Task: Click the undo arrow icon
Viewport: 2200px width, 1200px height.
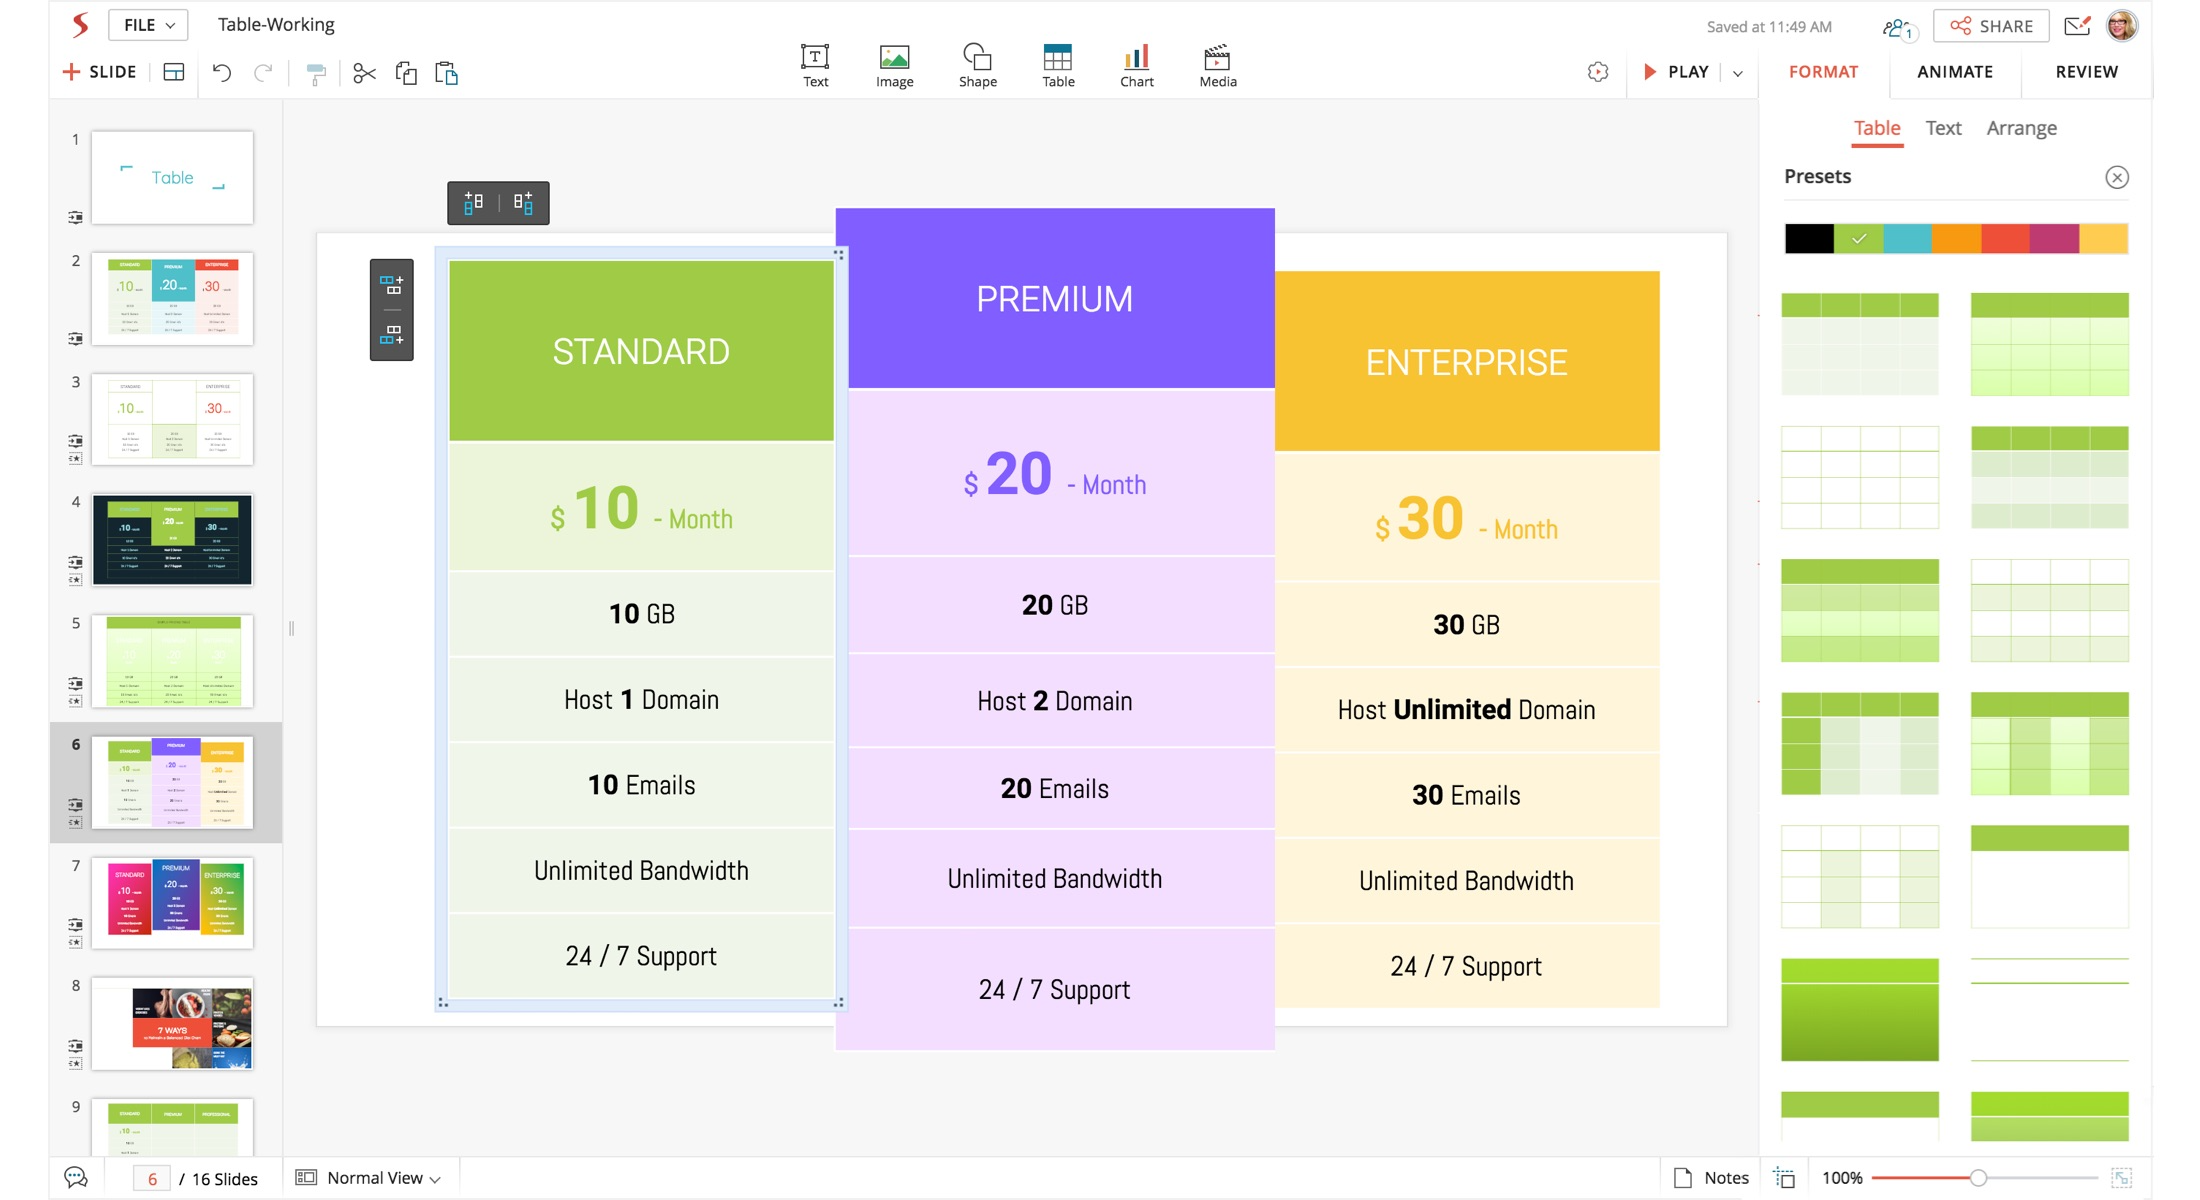Action: tap(222, 73)
